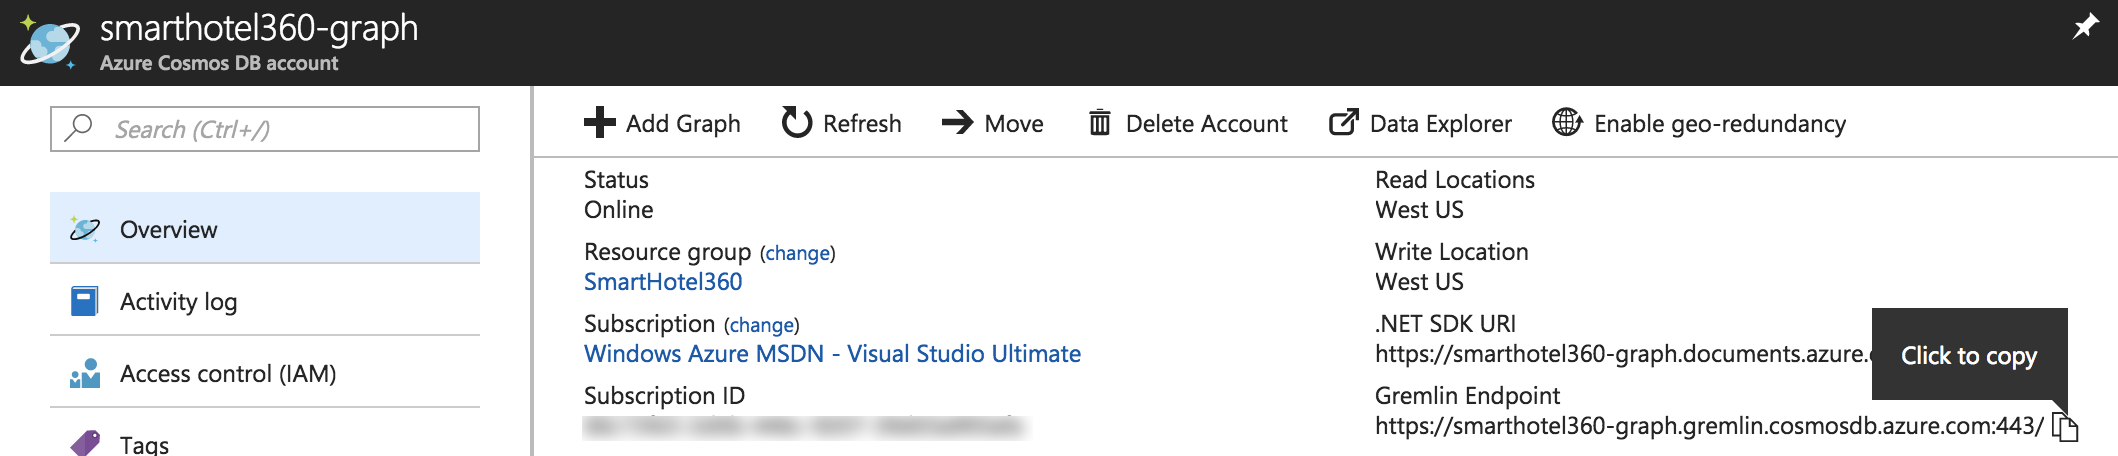Screen dimensions: 2118x456
Task: Change the resource group
Action: click(797, 253)
